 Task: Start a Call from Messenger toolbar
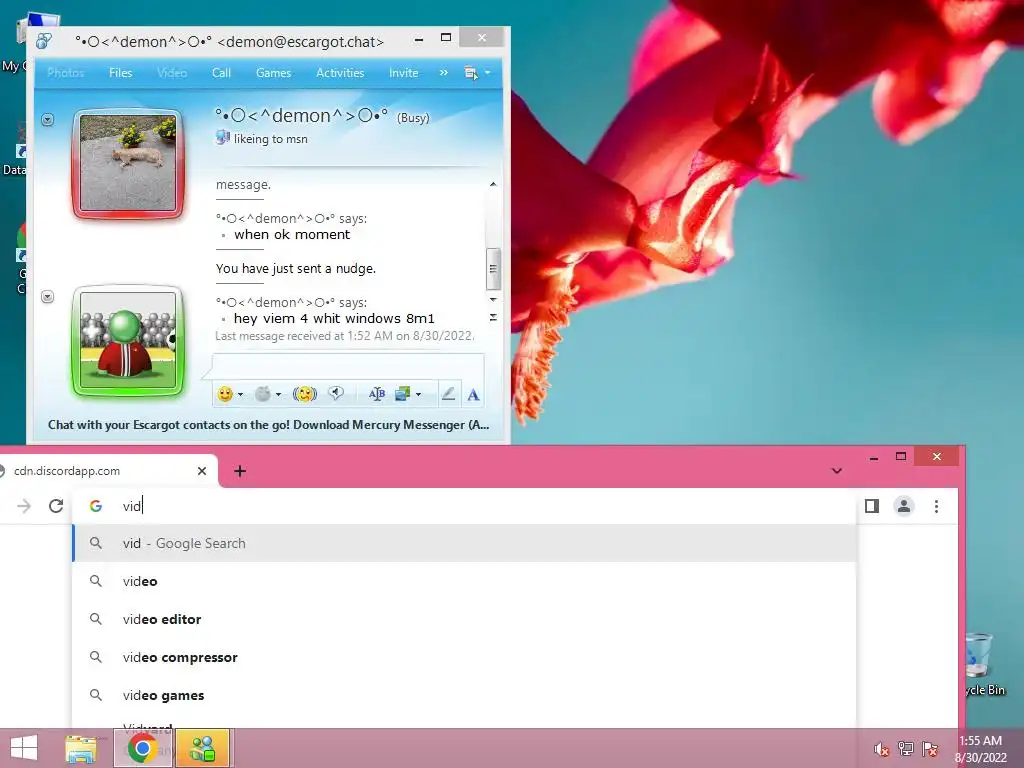(x=221, y=72)
